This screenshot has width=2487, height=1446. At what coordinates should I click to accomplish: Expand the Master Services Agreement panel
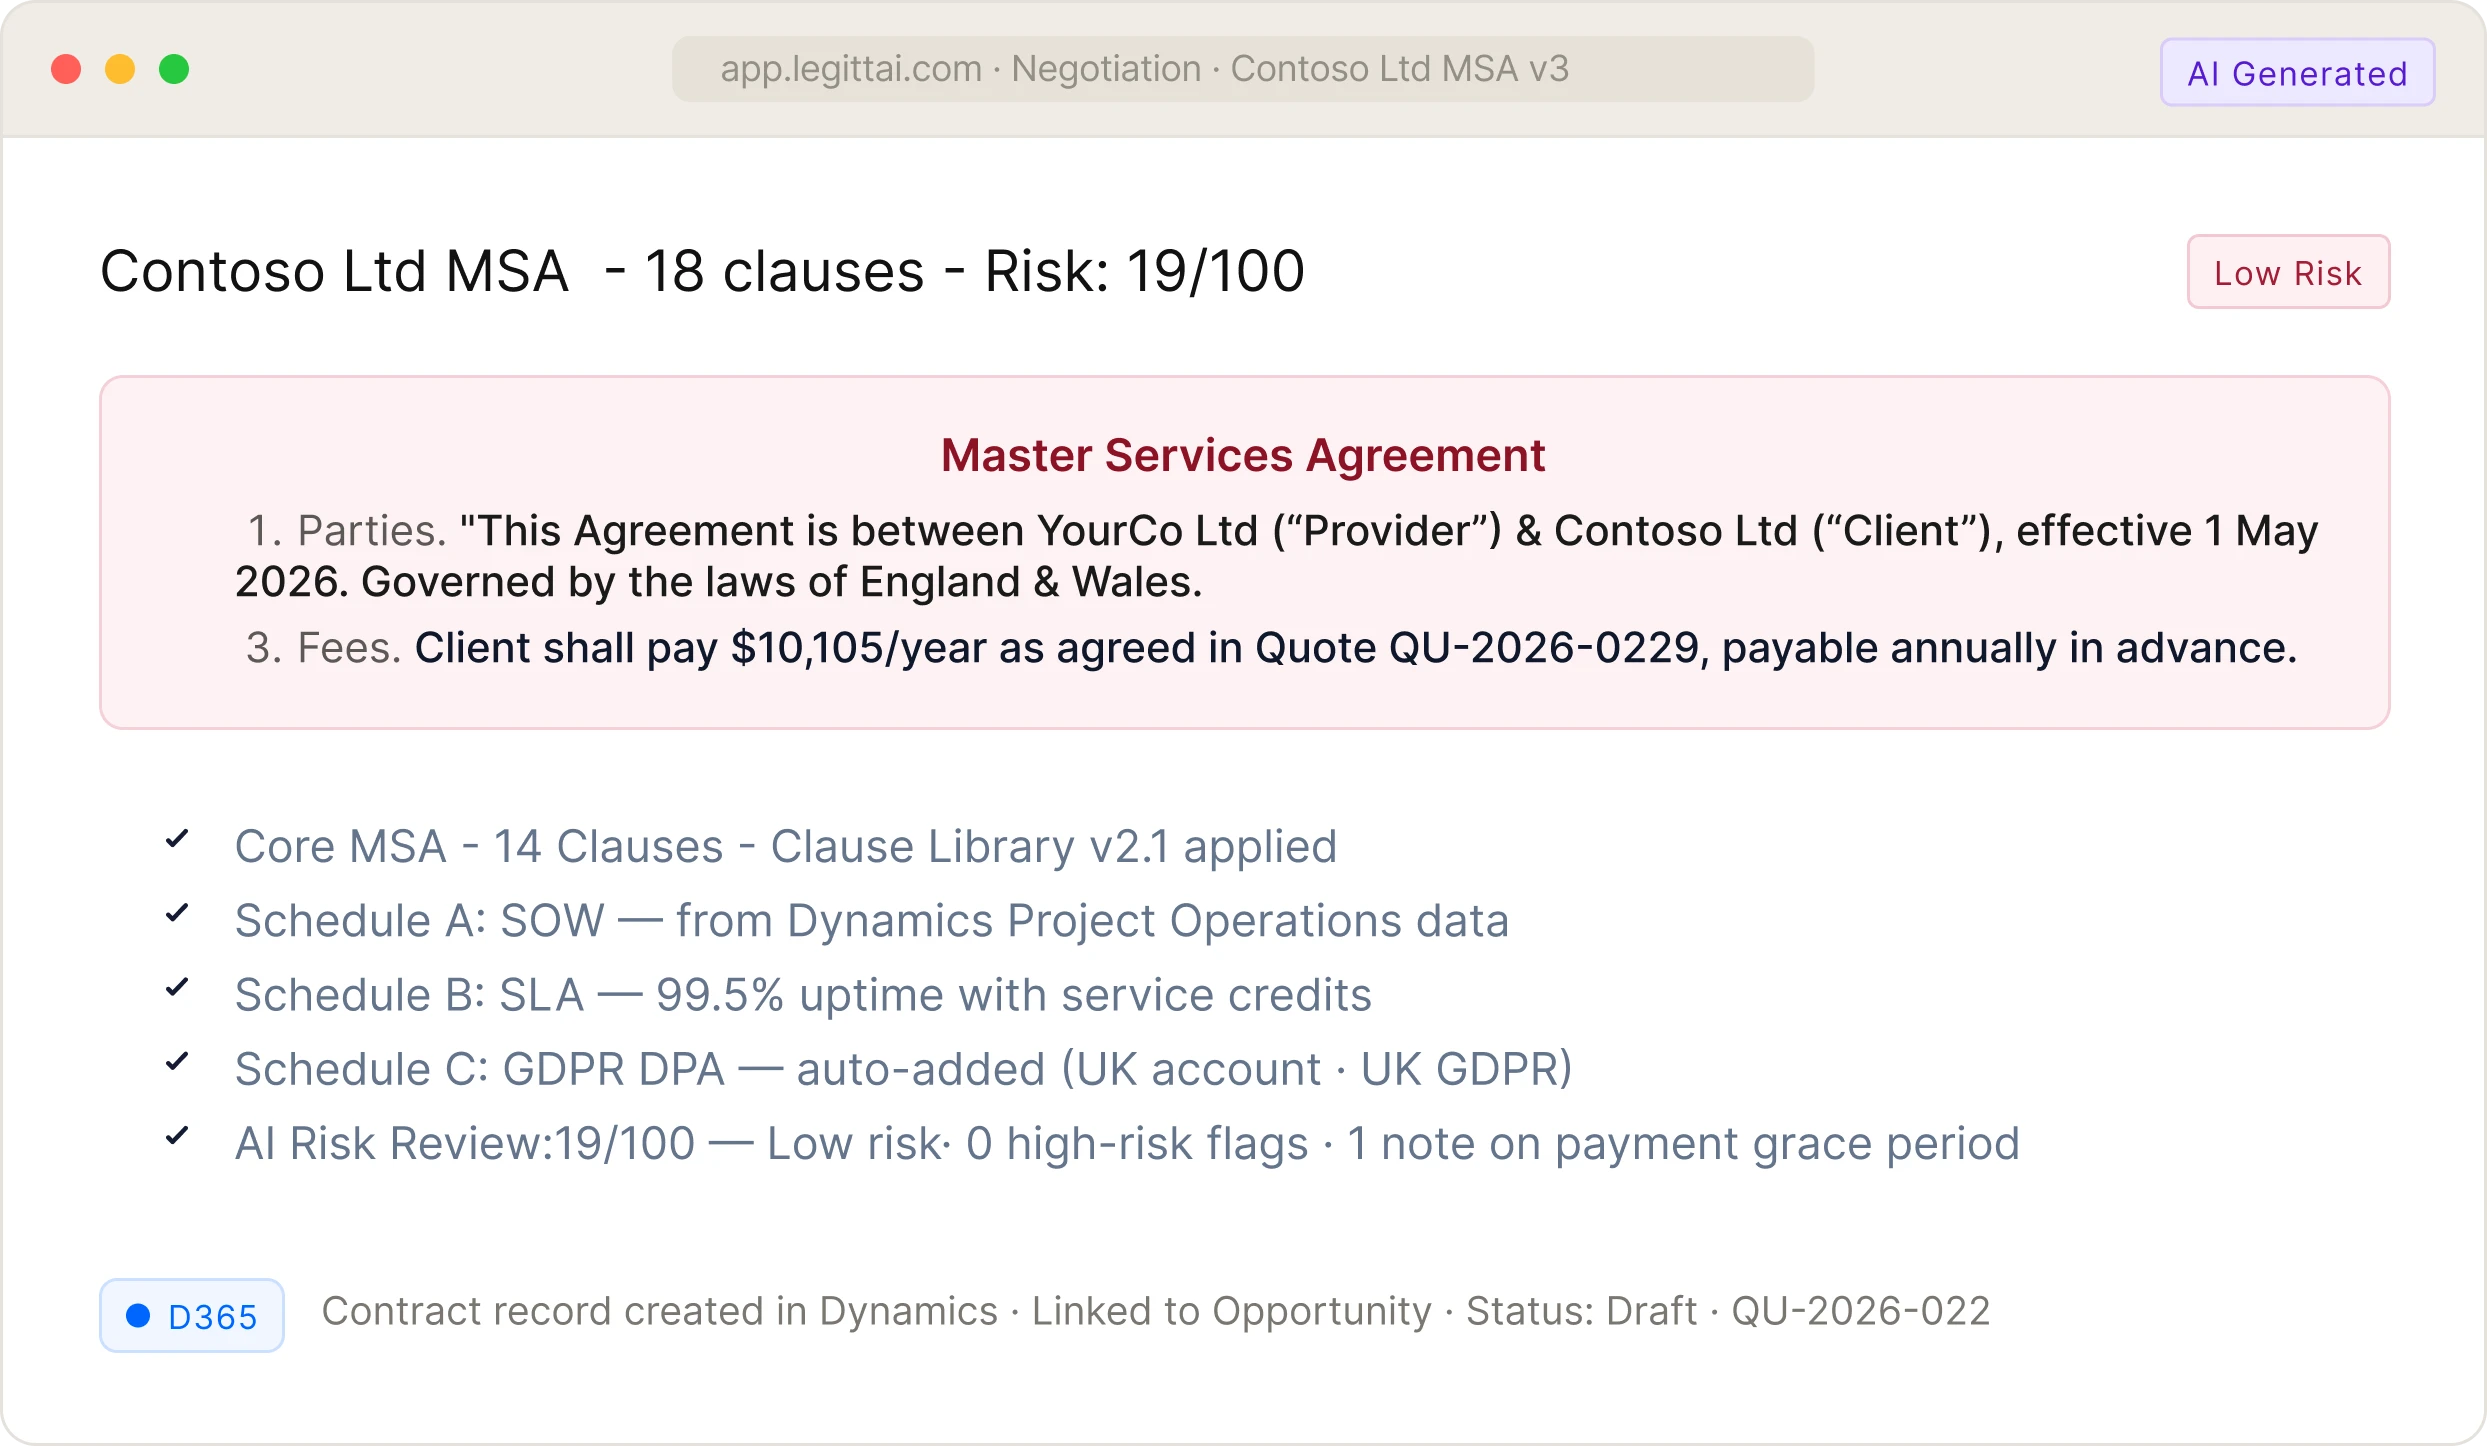[1243, 455]
